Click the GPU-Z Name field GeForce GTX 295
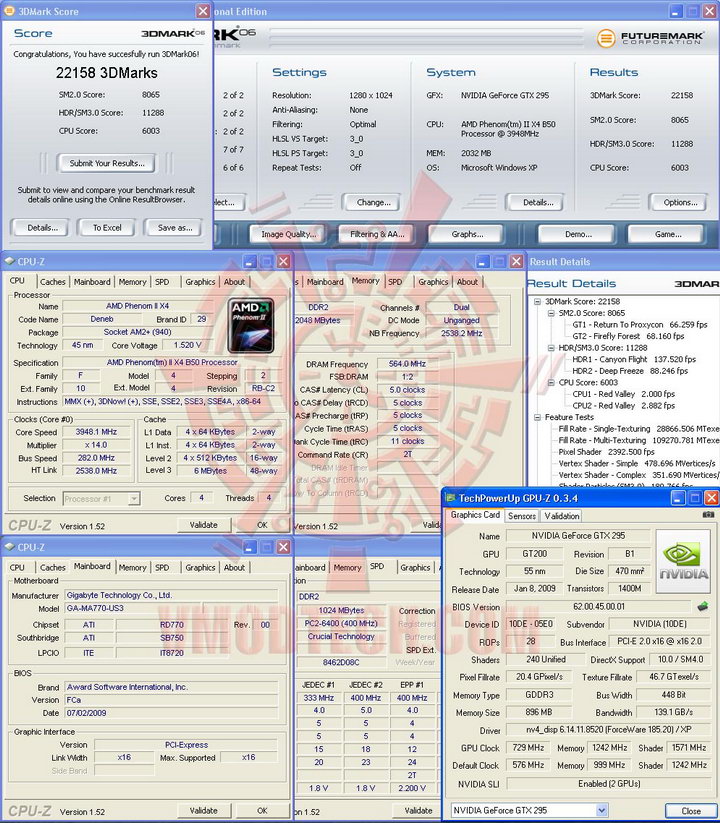720x823 pixels. click(578, 536)
